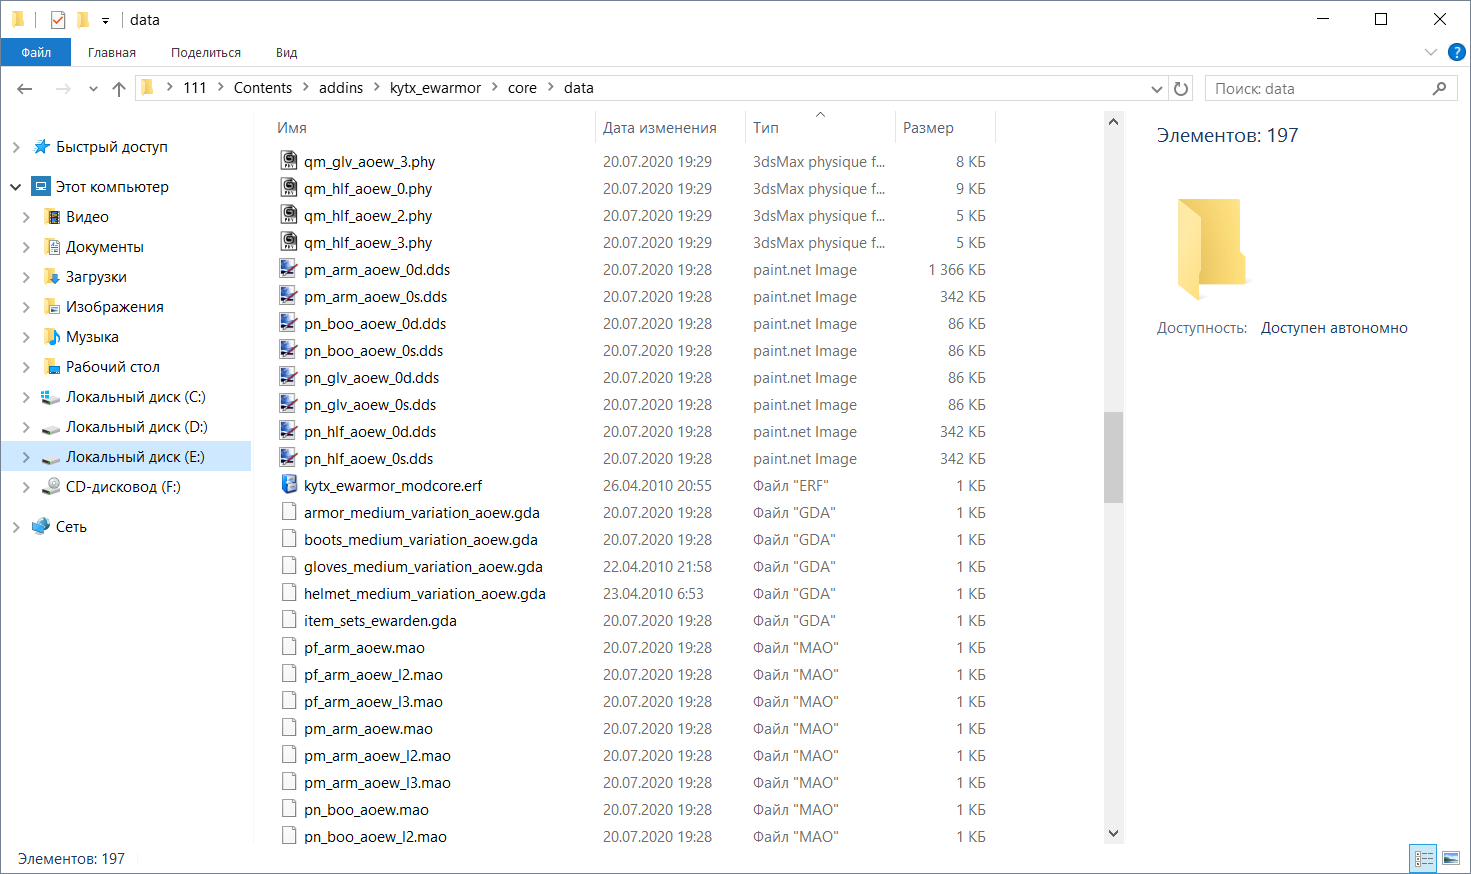Click the qm_glv_aoew_3.phy file icon
This screenshot has width=1471, height=874.
click(x=288, y=161)
